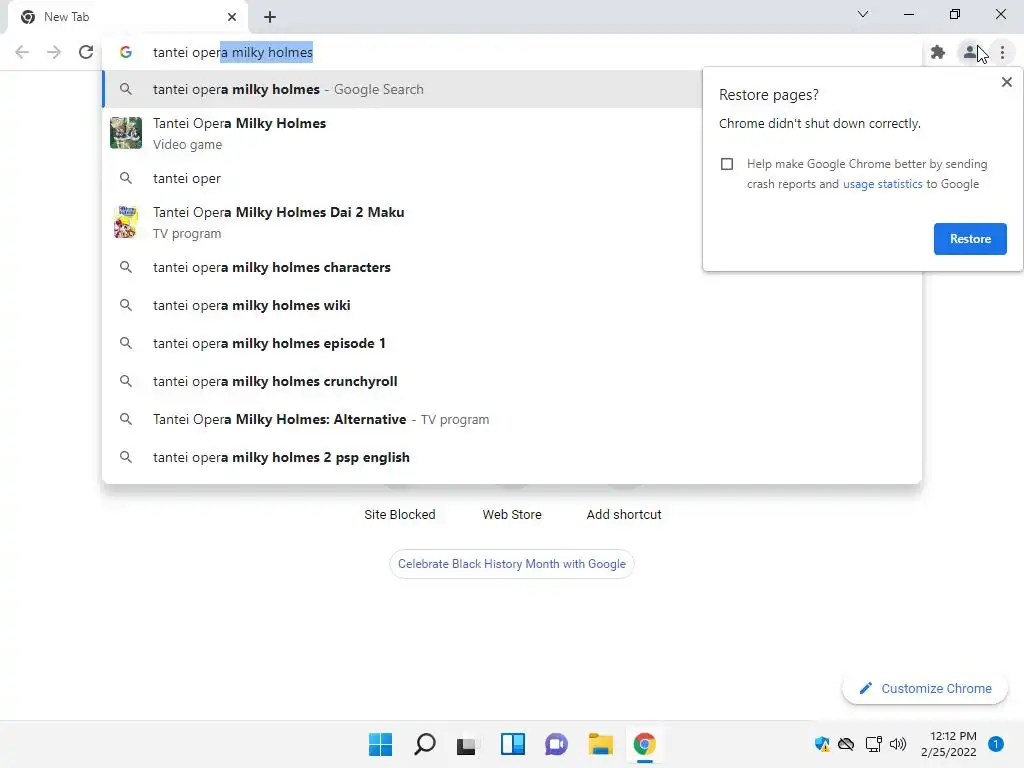Viewport: 1024px width, 768px height.
Task: Open Task View on the taskbar
Action: pos(468,744)
